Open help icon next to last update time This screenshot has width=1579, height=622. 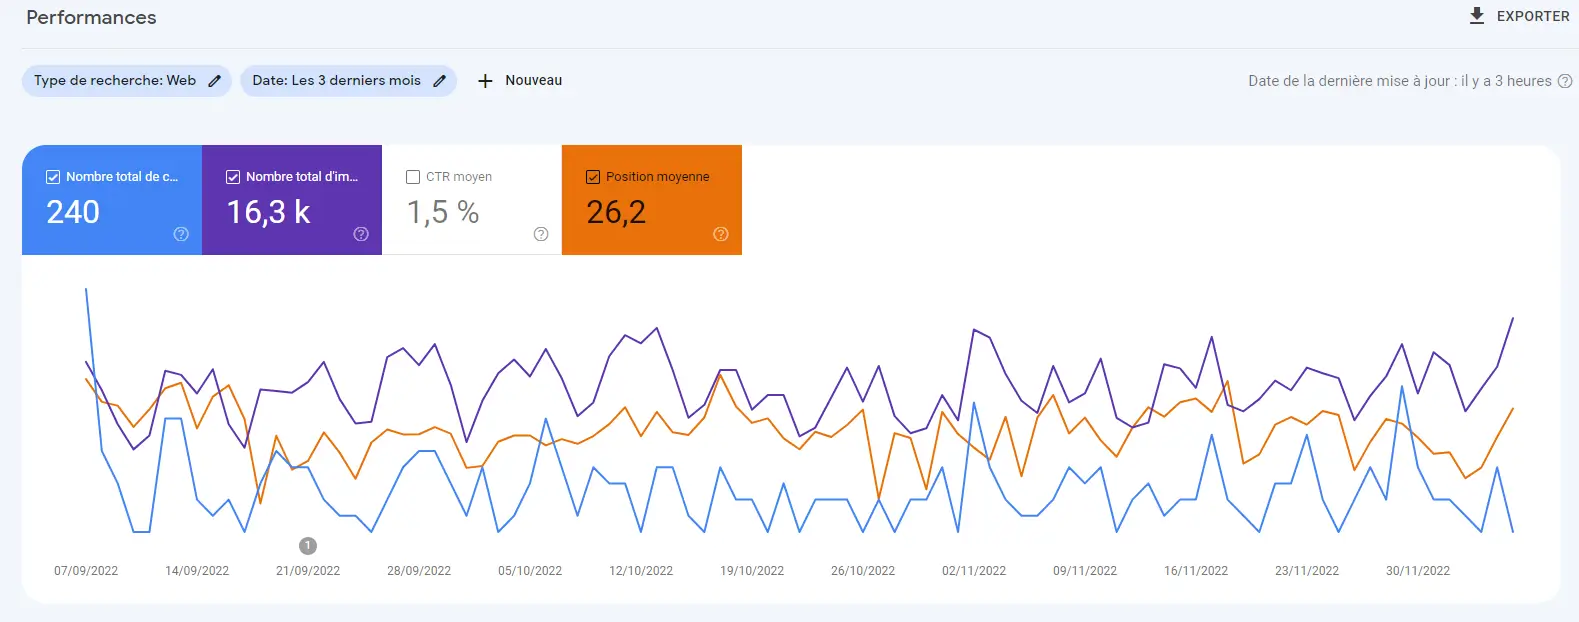click(x=1565, y=81)
